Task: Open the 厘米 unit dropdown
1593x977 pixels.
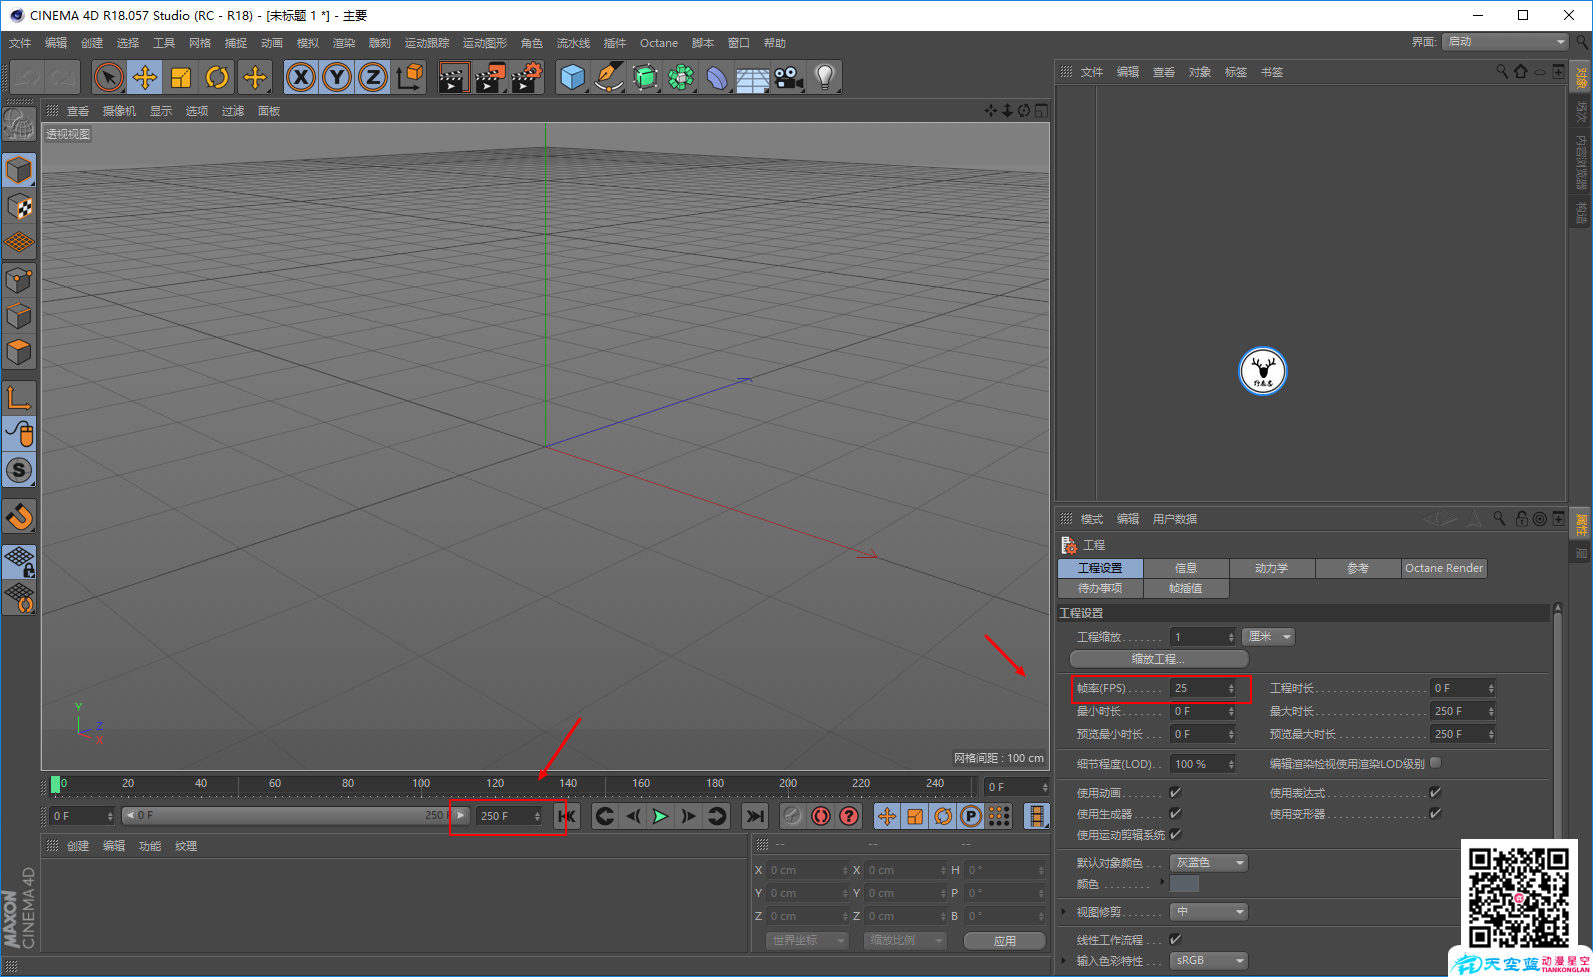Action: [x=1269, y=637]
